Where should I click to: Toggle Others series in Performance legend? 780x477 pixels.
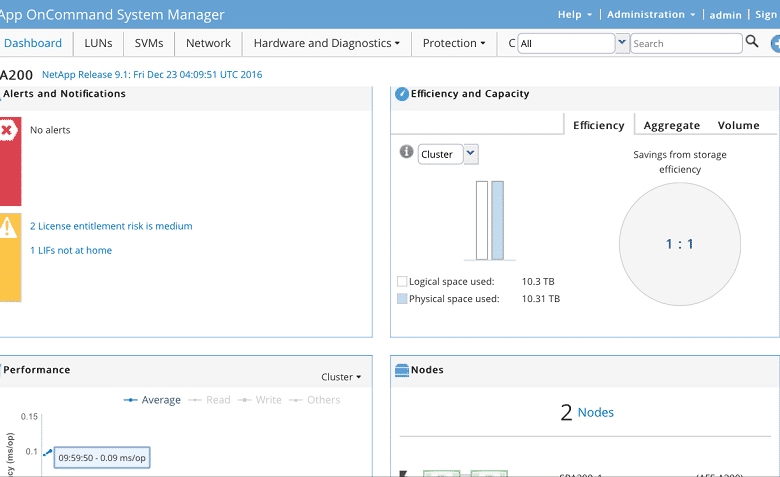coord(314,400)
